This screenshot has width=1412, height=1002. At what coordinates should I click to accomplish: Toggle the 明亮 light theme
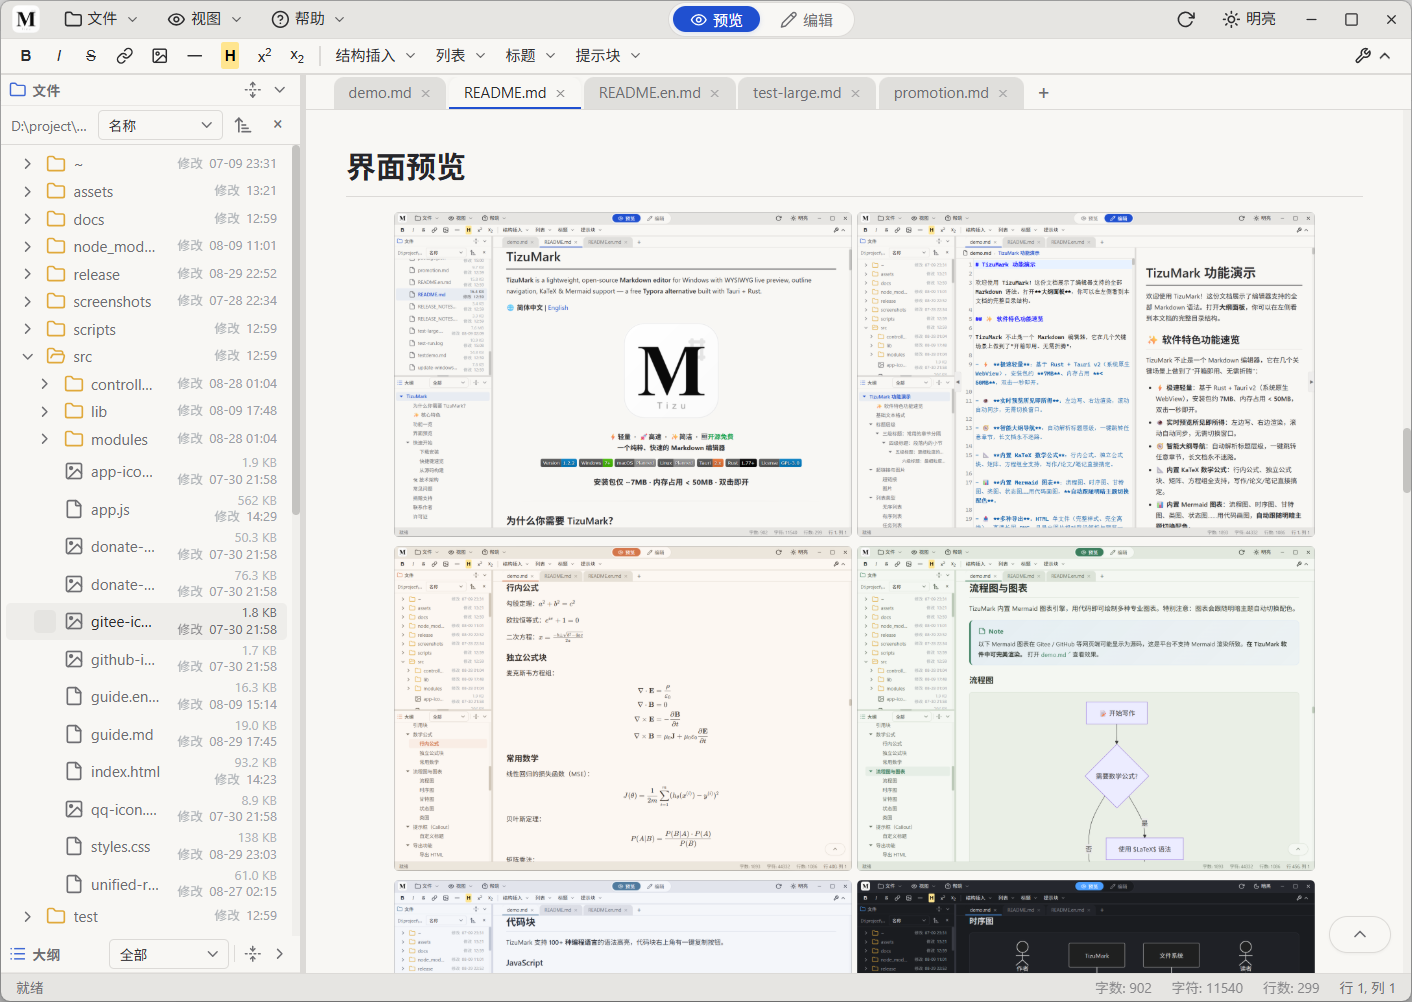coord(1249,19)
